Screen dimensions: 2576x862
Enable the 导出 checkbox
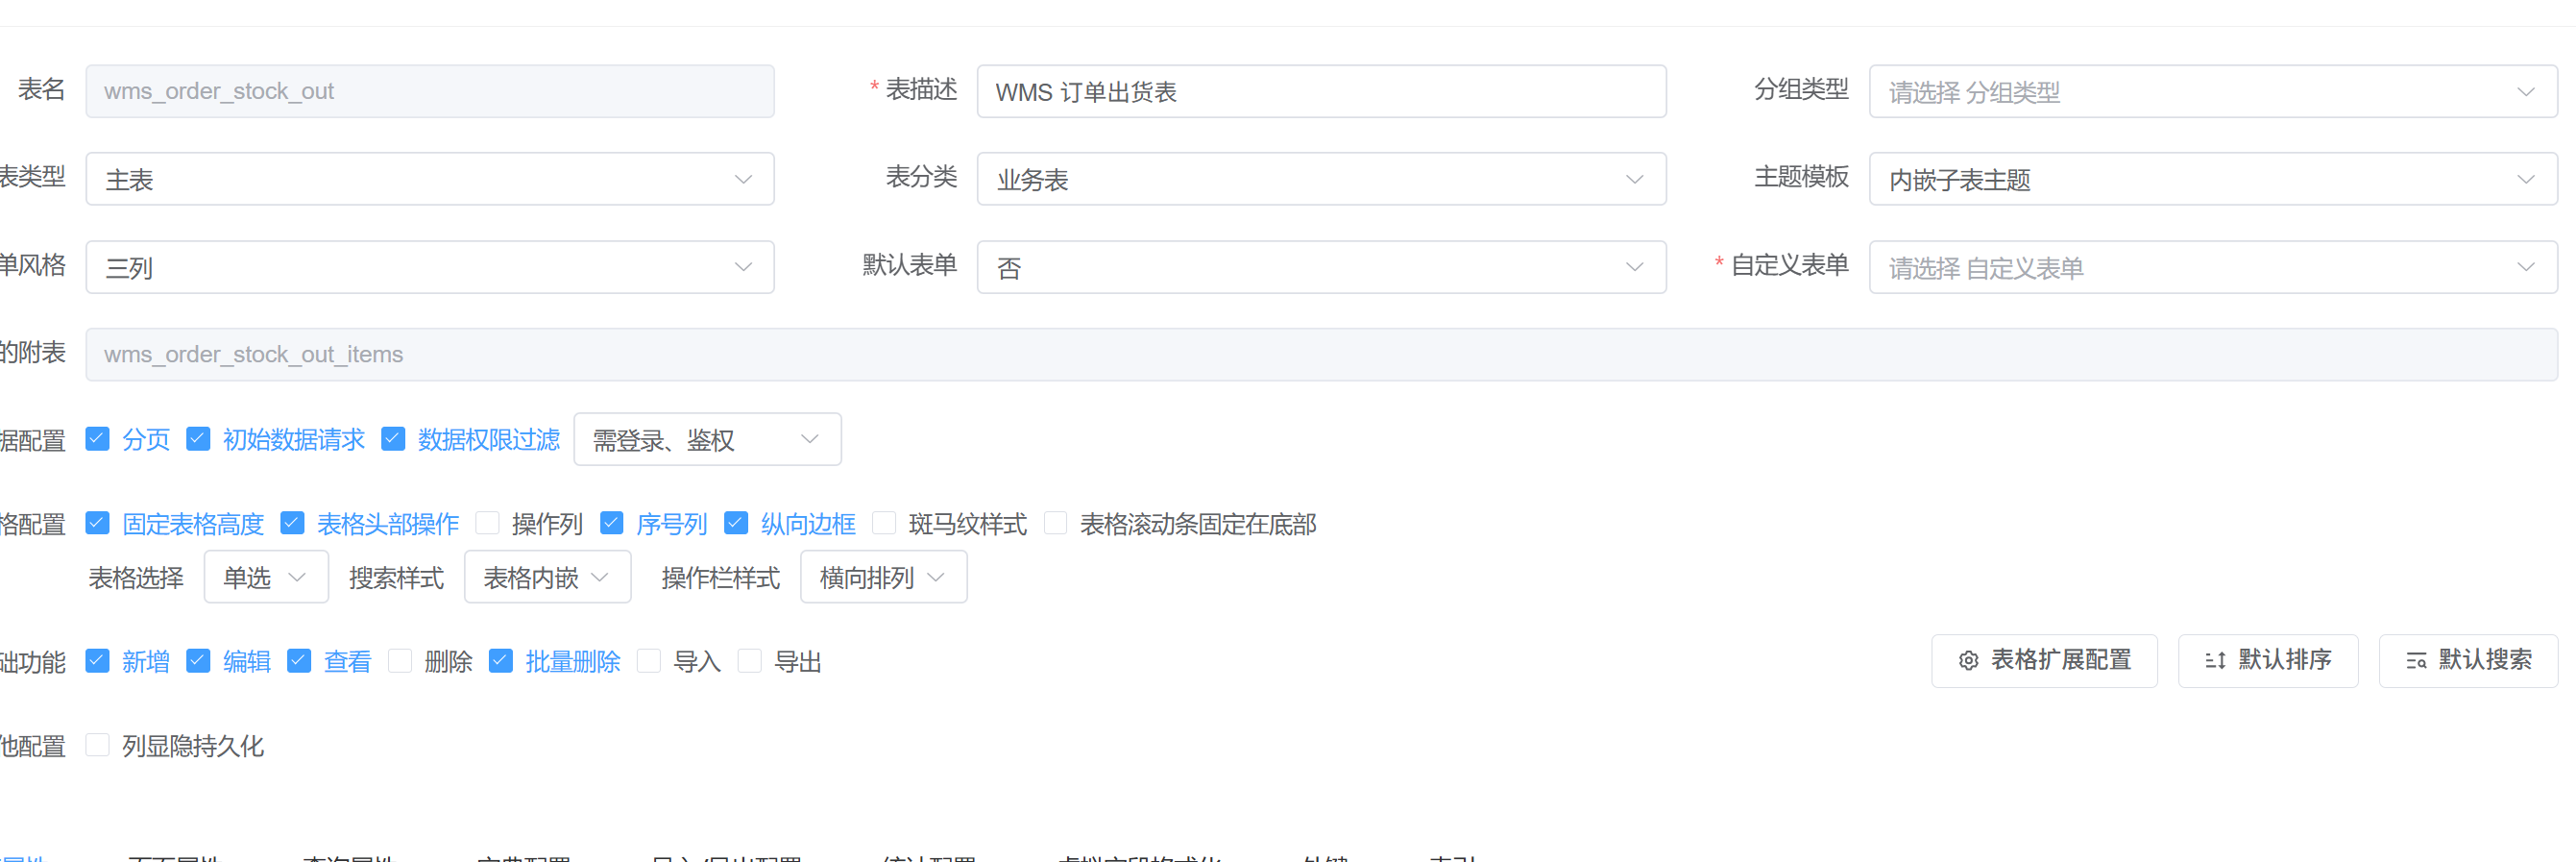click(749, 661)
